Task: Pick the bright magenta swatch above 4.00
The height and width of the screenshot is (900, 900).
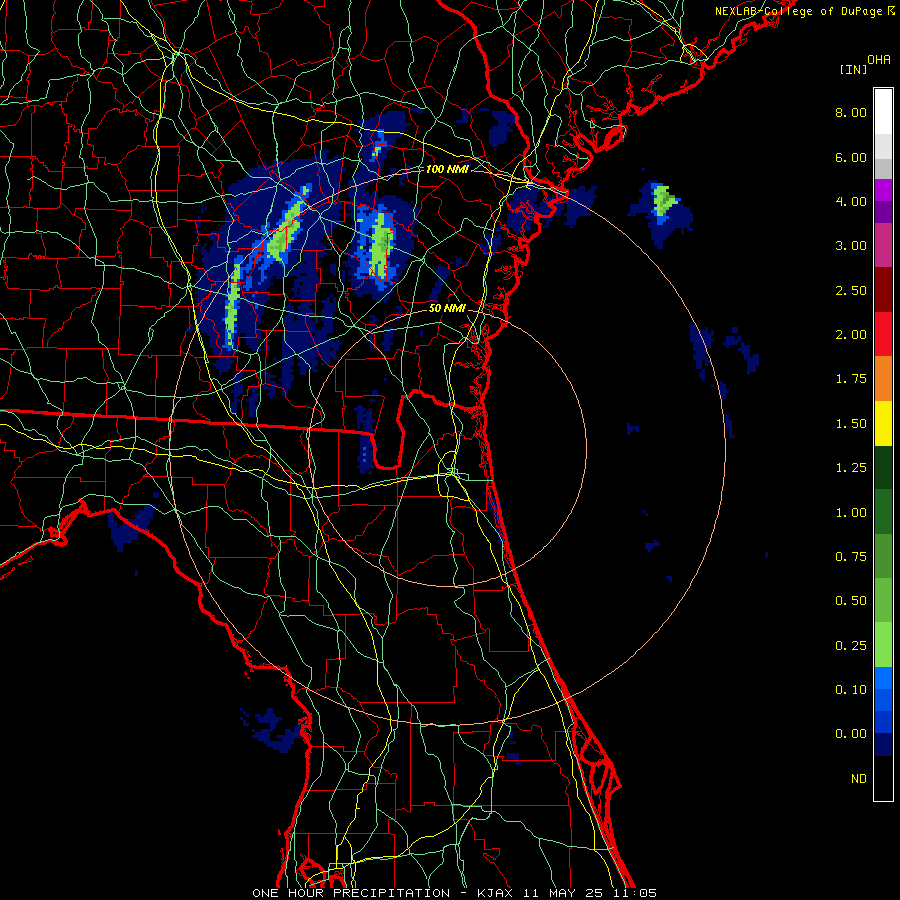Action: 883,190
